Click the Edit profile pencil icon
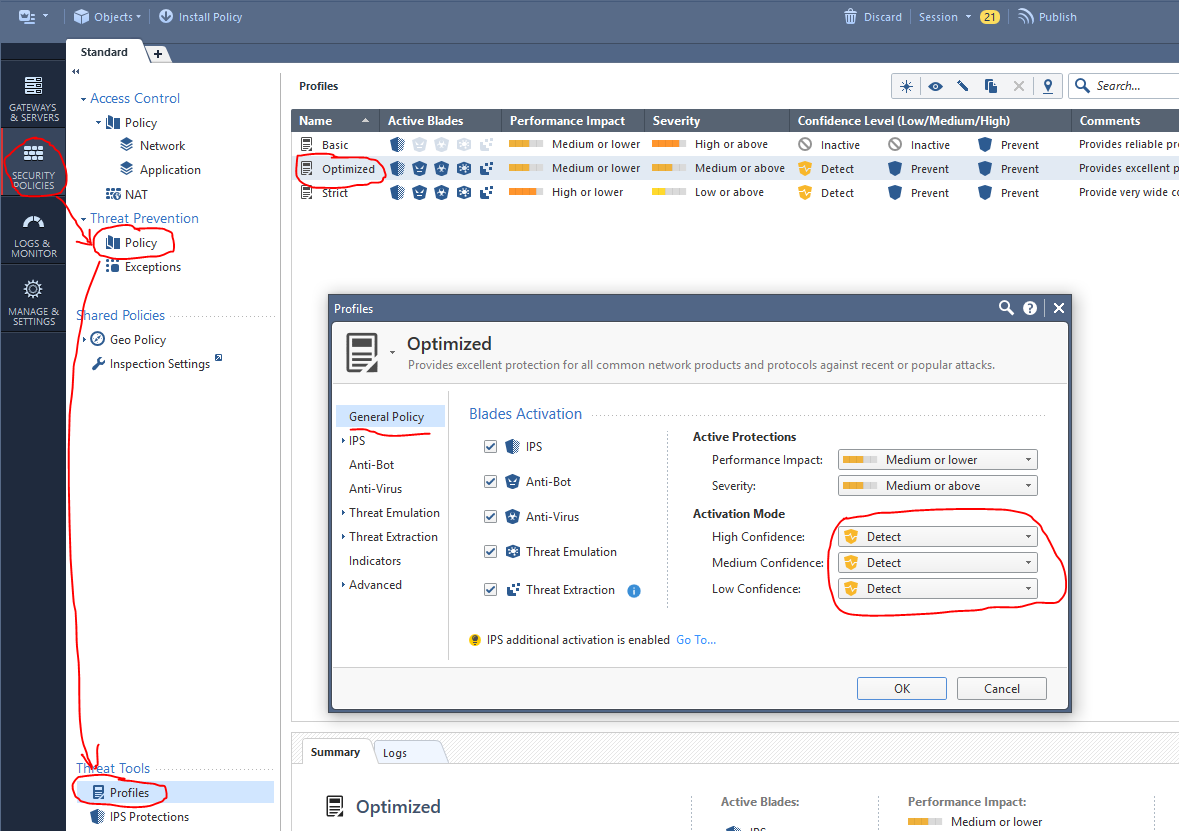 tap(962, 86)
